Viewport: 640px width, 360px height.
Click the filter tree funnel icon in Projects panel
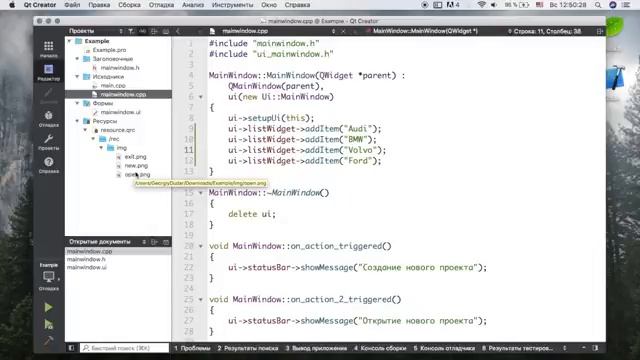(x=131, y=31)
